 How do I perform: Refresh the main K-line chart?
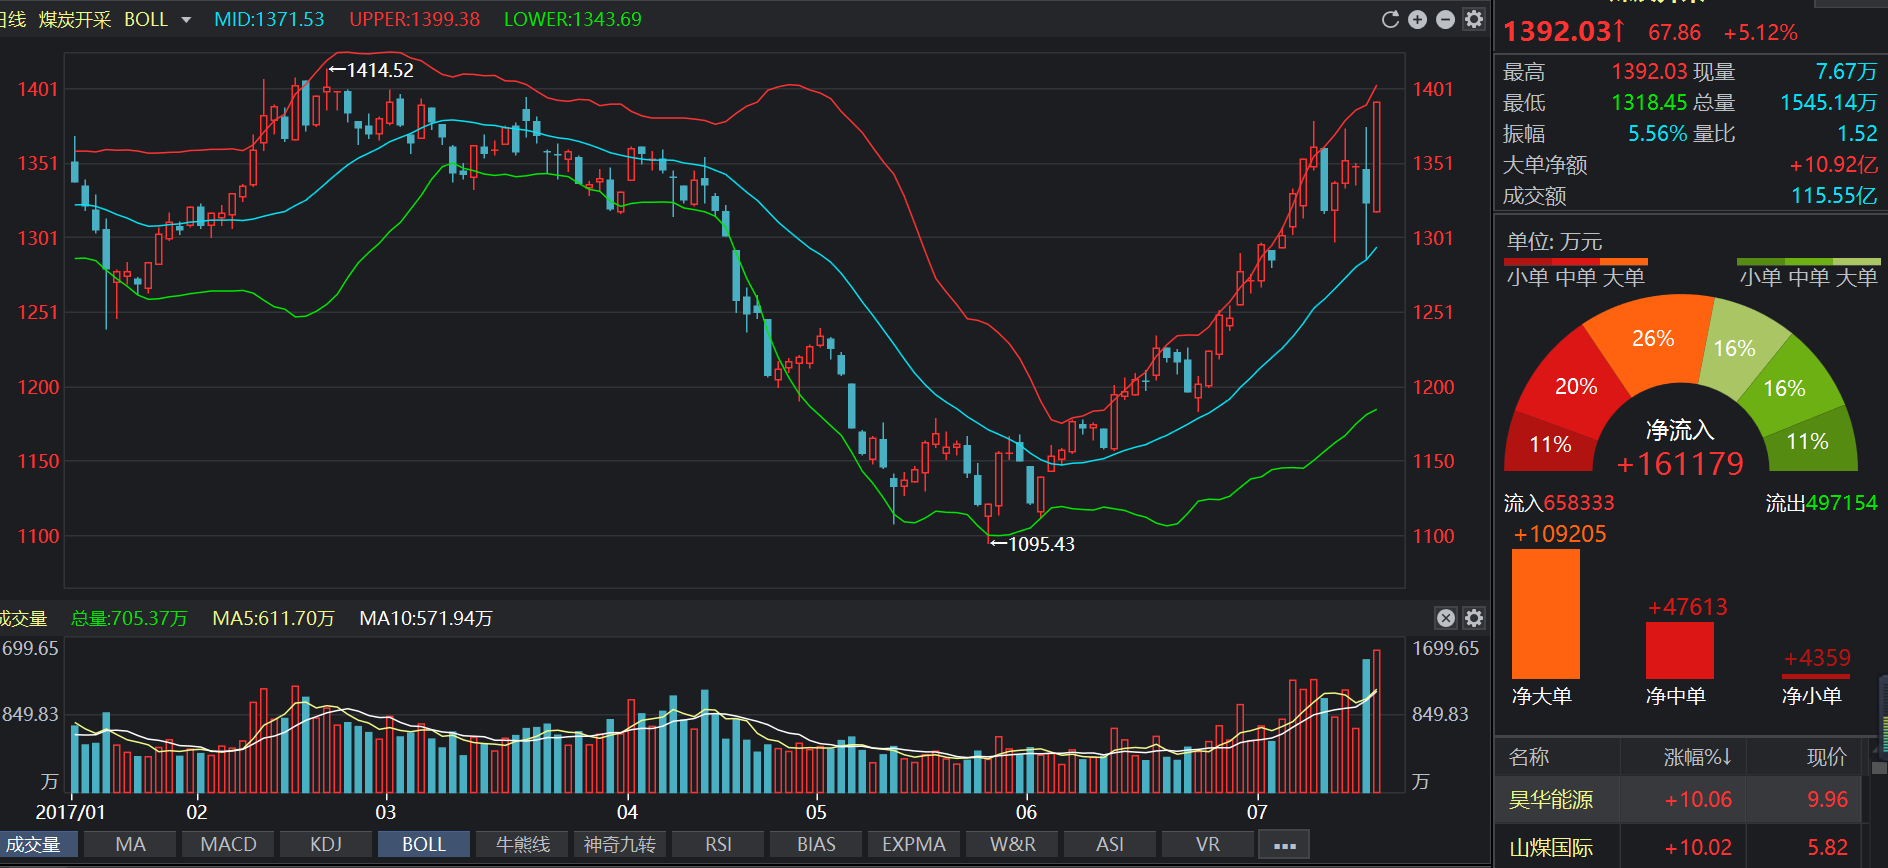pos(1390,19)
